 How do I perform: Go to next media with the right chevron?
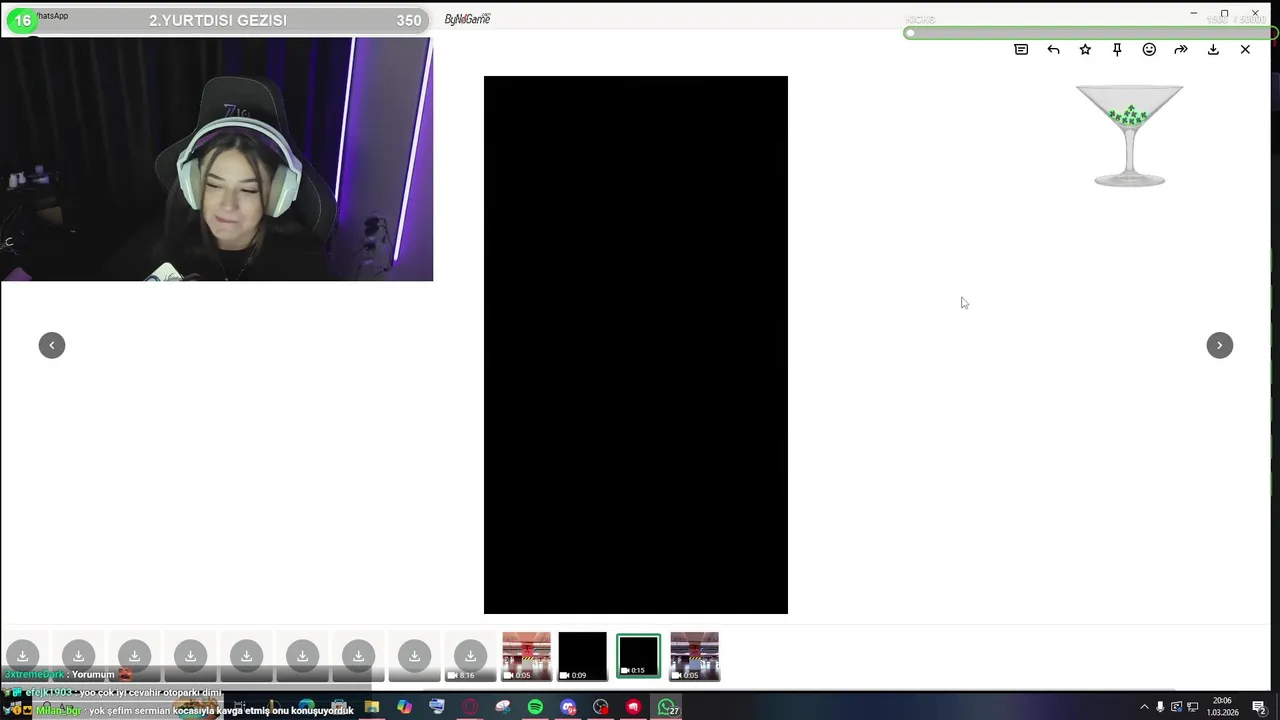pyautogui.click(x=1220, y=345)
